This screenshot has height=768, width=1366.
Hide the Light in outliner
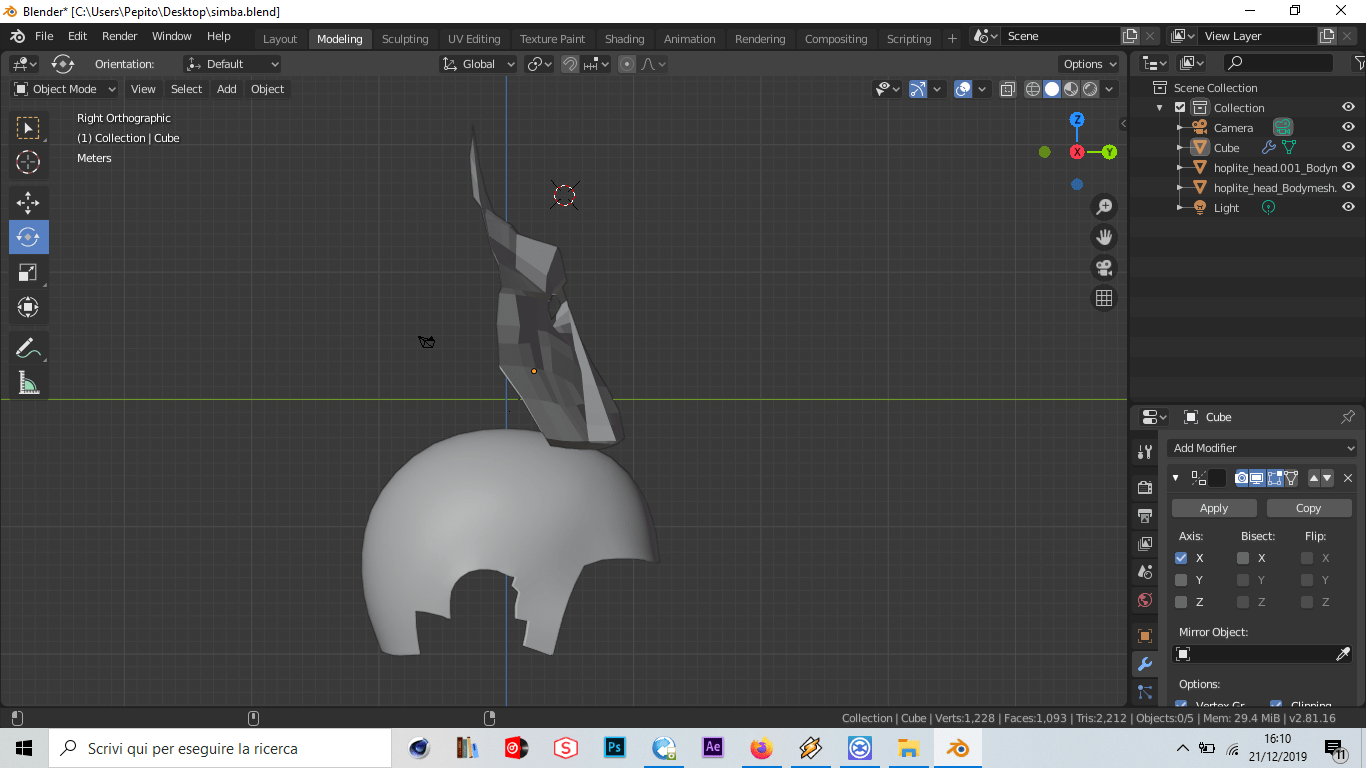1348,208
